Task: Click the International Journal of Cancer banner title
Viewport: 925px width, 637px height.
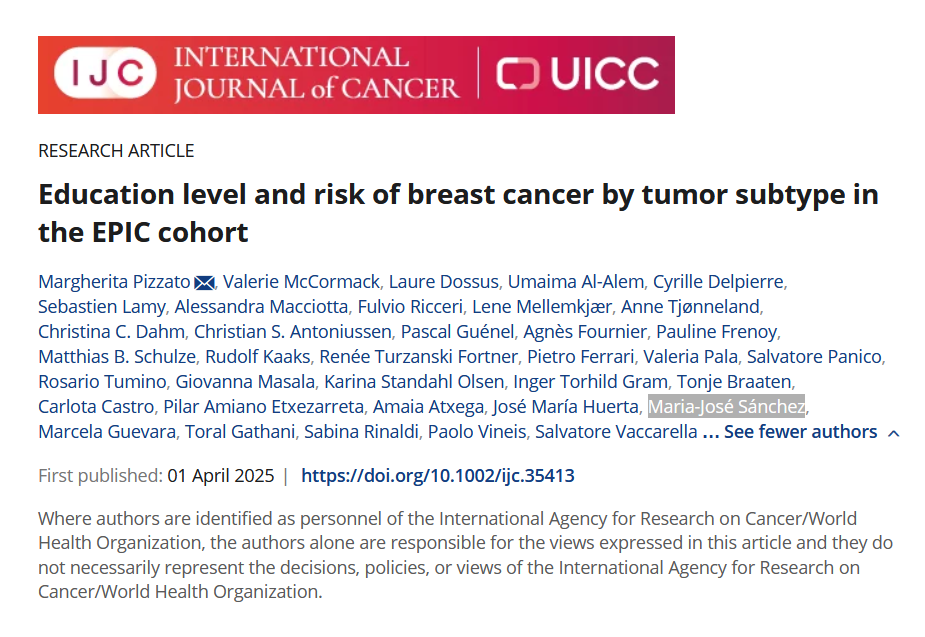Action: point(316,74)
